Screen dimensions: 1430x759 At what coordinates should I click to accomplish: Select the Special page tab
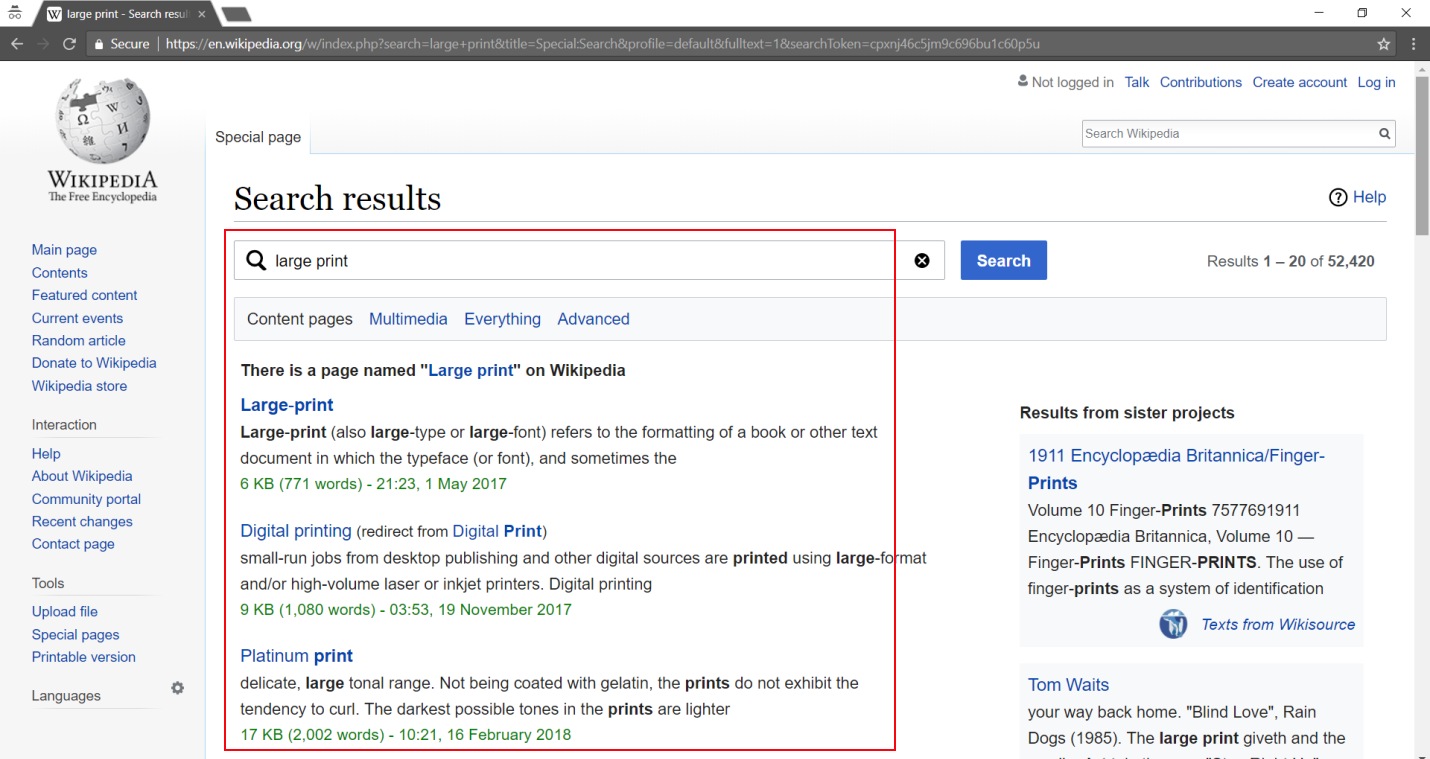[258, 137]
